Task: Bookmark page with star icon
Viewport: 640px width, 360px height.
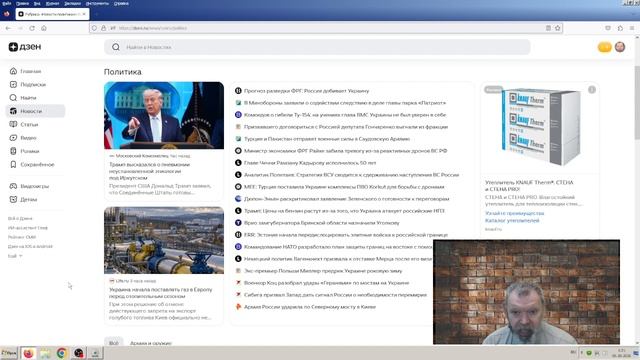Action: point(558,28)
